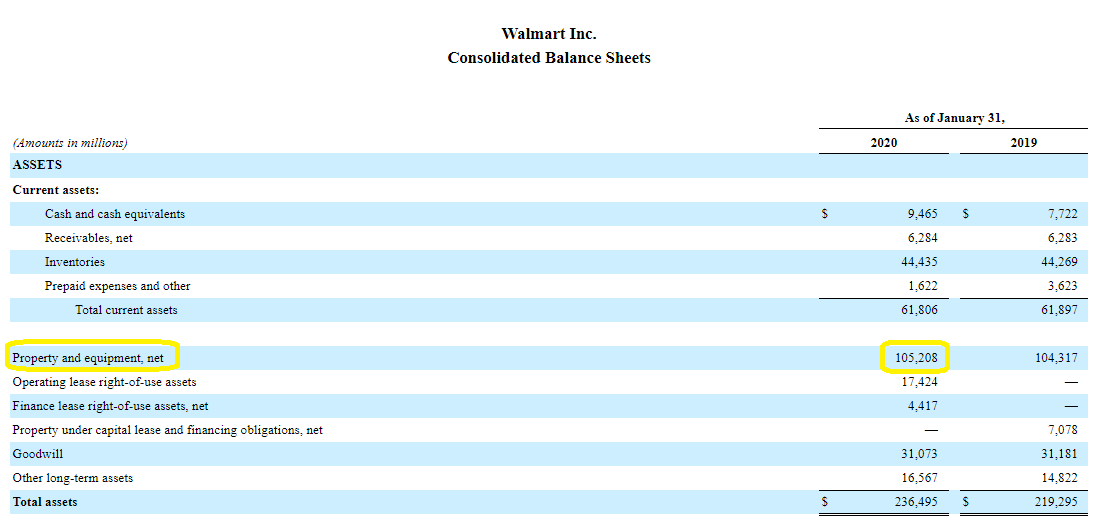Click the As of January 31 header
The height and width of the screenshot is (526, 1094).
coord(954,118)
